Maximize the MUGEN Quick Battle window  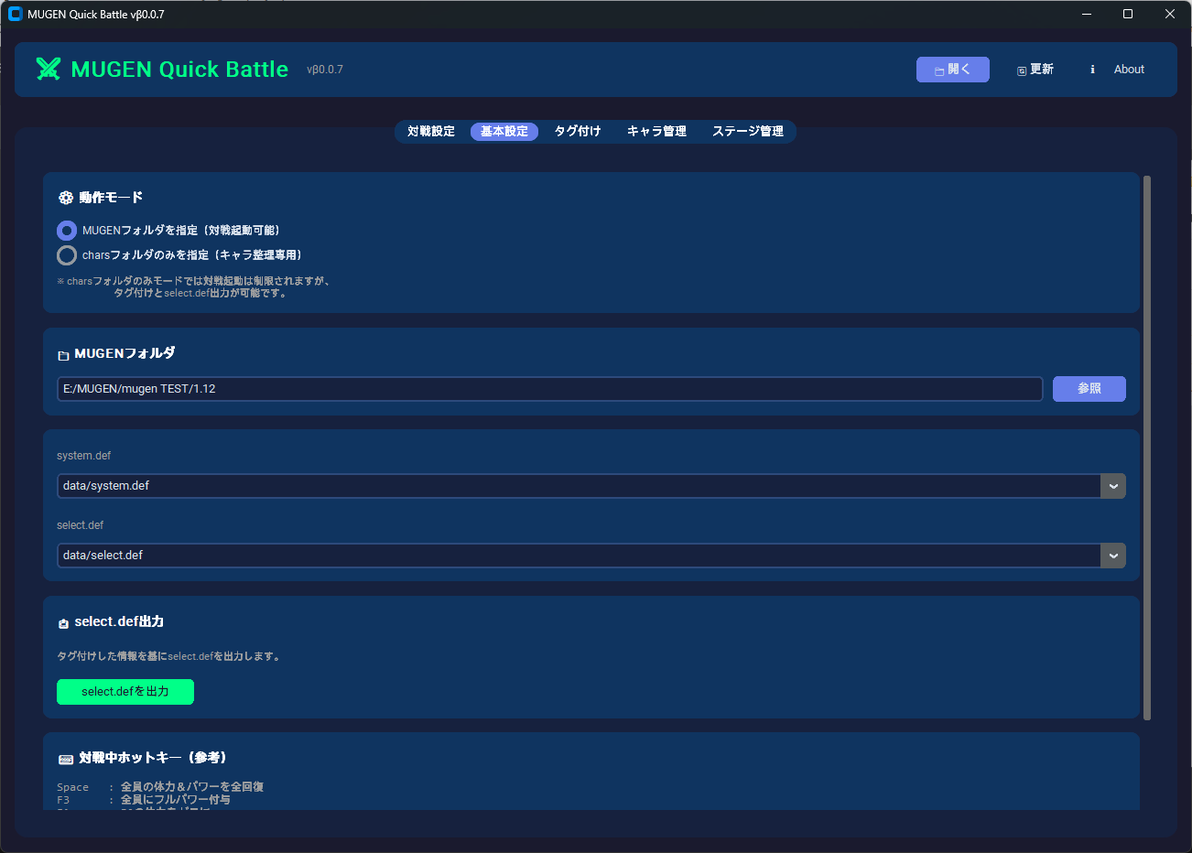tap(1128, 14)
